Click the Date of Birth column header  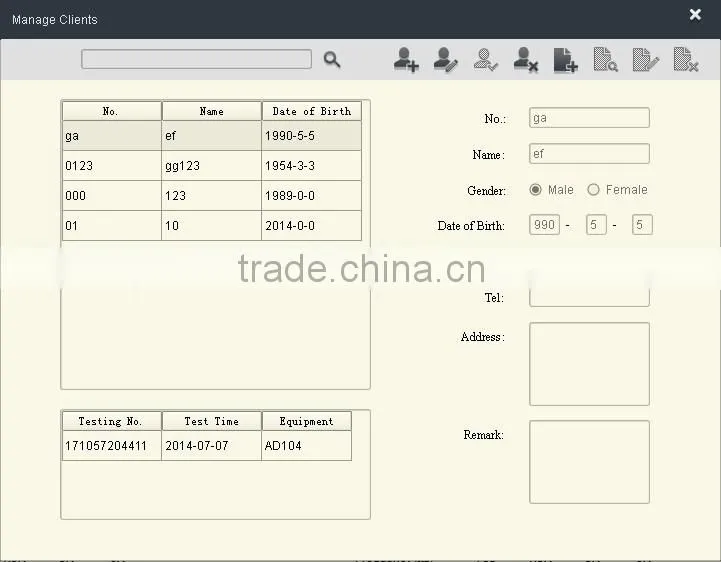coord(311,111)
